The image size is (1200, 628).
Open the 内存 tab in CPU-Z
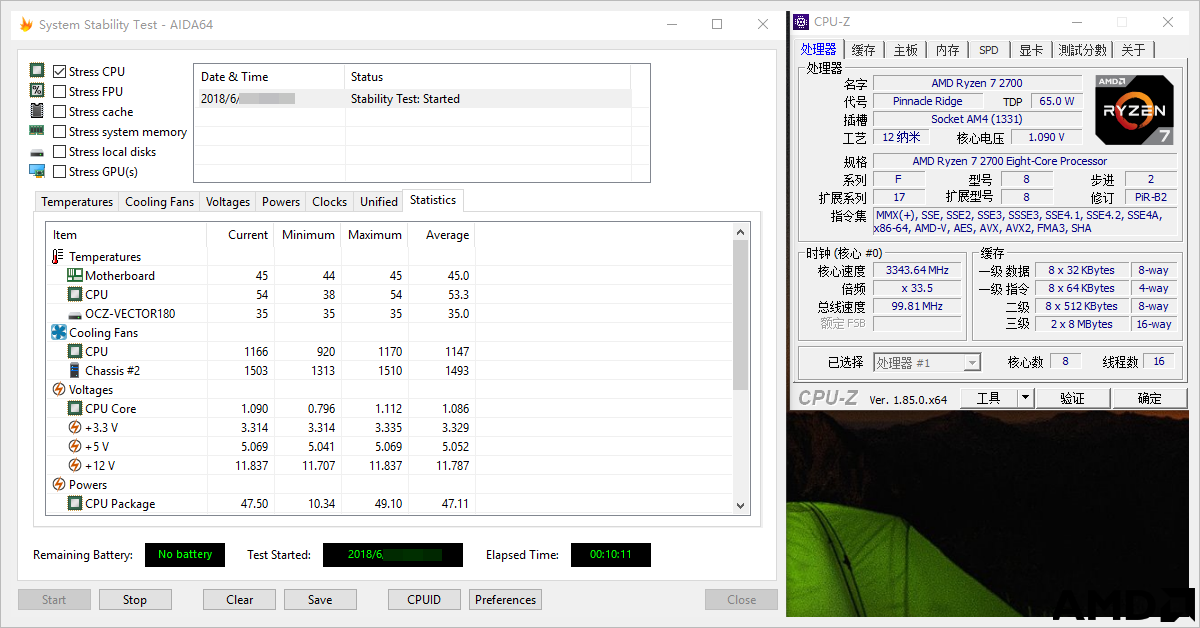(x=948, y=50)
